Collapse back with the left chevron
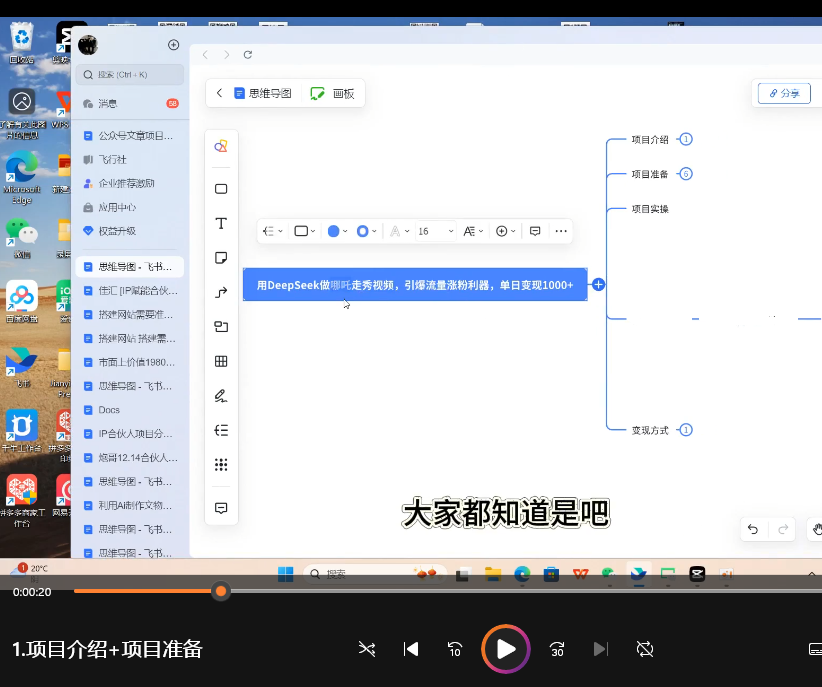Viewport: 822px width, 687px height. [x=219, y=93]
